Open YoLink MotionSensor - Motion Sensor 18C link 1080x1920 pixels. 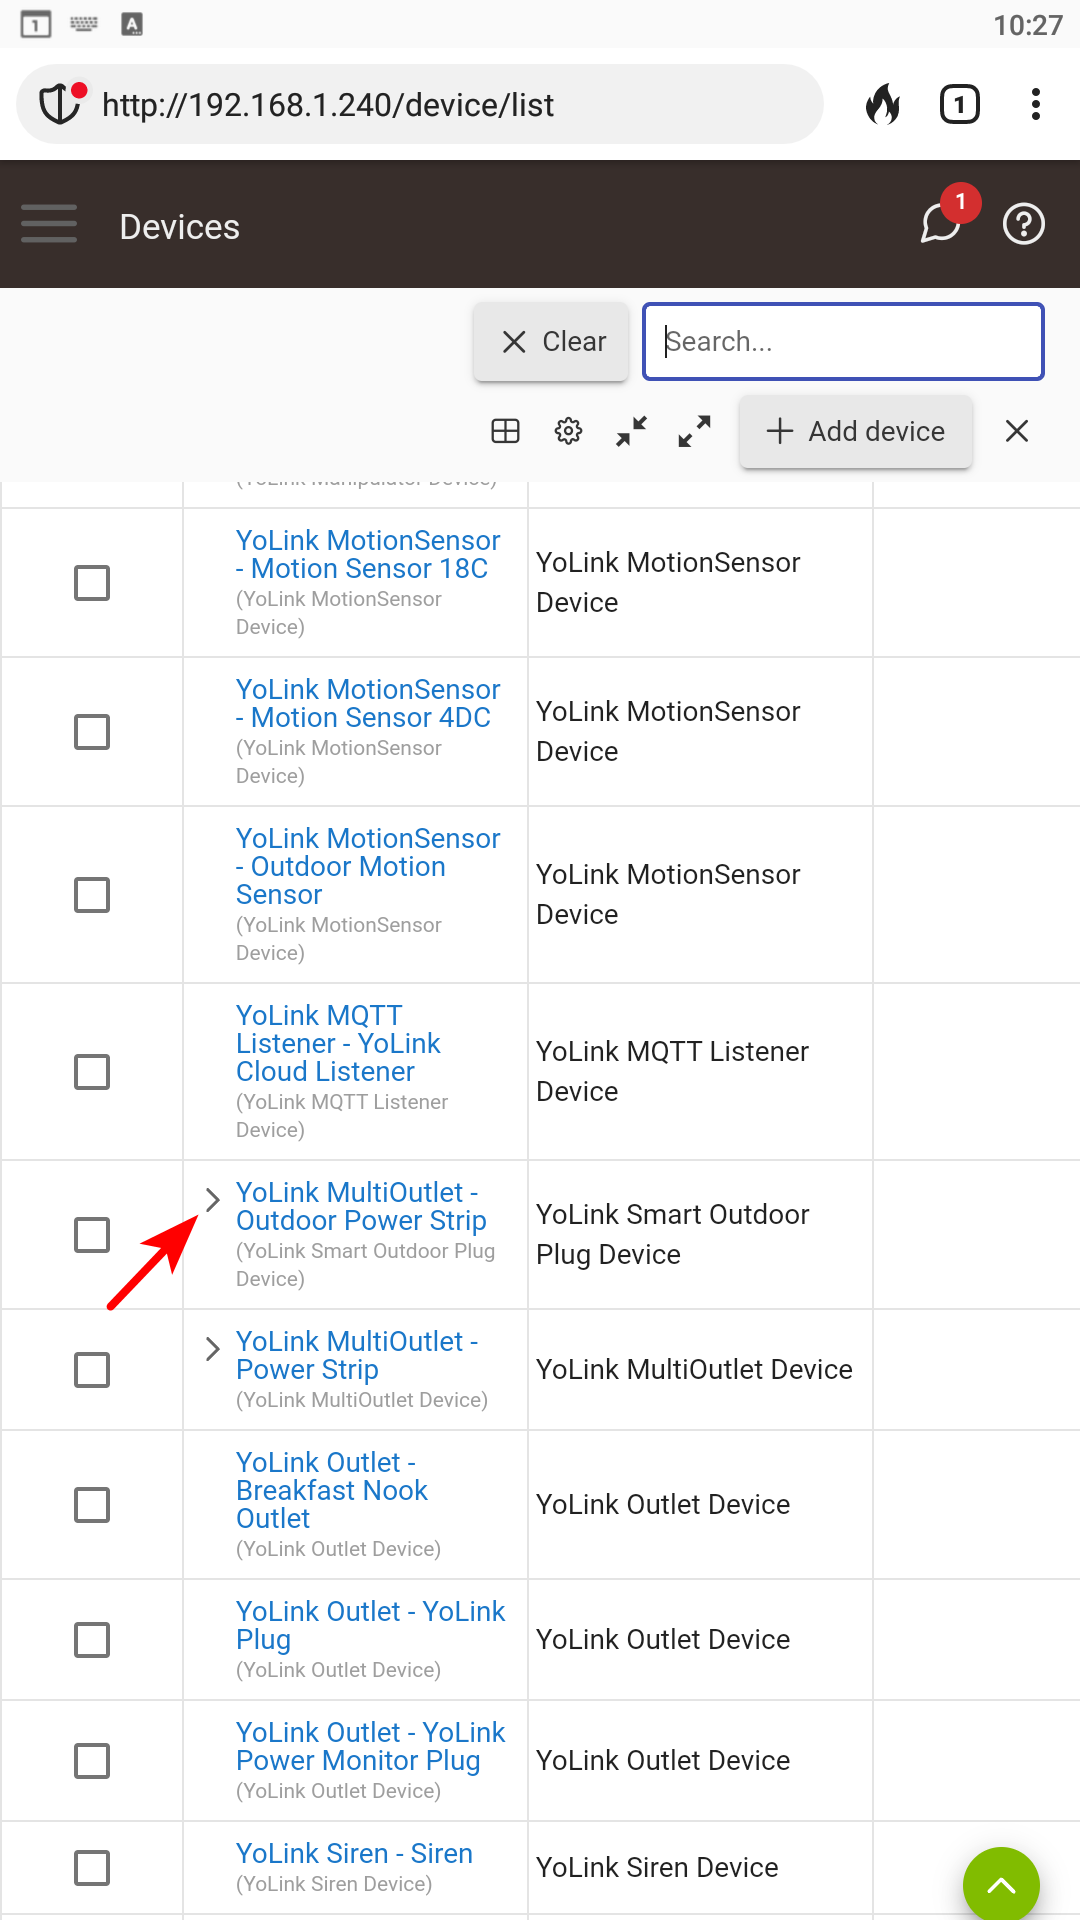point(368,555)
